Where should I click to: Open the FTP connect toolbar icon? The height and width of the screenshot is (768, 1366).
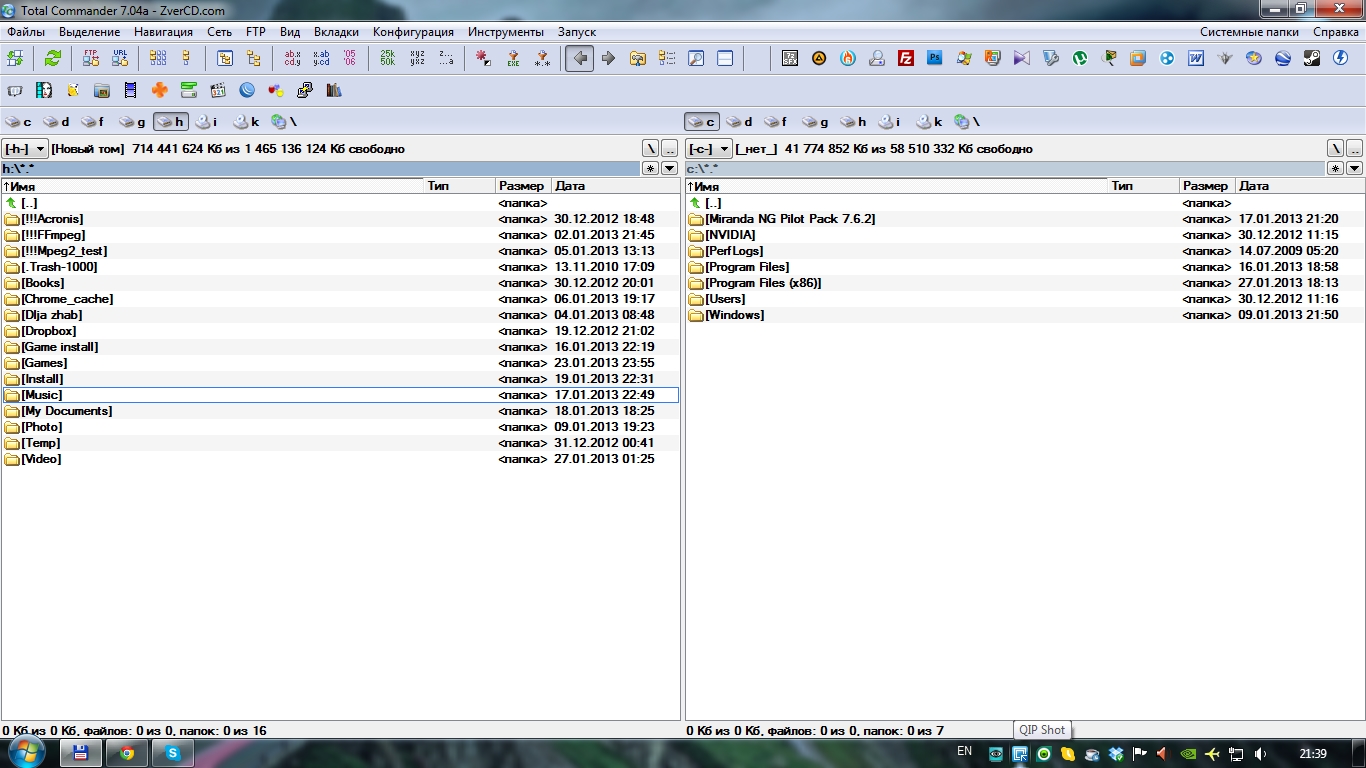point(91,59)
